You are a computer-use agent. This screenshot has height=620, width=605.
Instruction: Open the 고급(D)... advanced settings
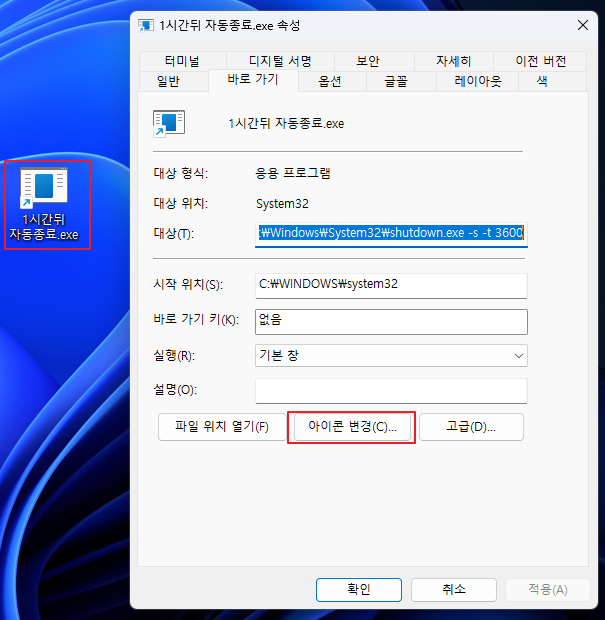471,427
